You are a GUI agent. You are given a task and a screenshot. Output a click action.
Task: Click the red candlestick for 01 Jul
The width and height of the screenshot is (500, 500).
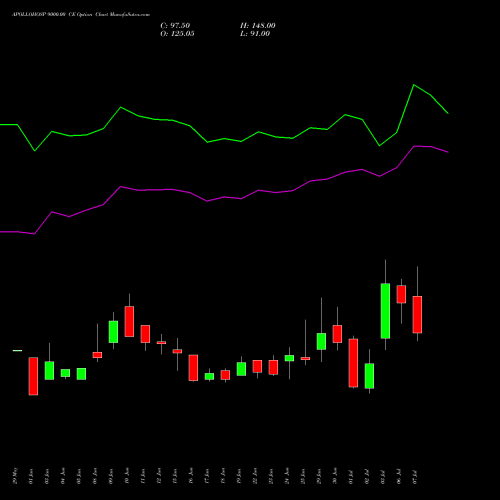point(353,363)
